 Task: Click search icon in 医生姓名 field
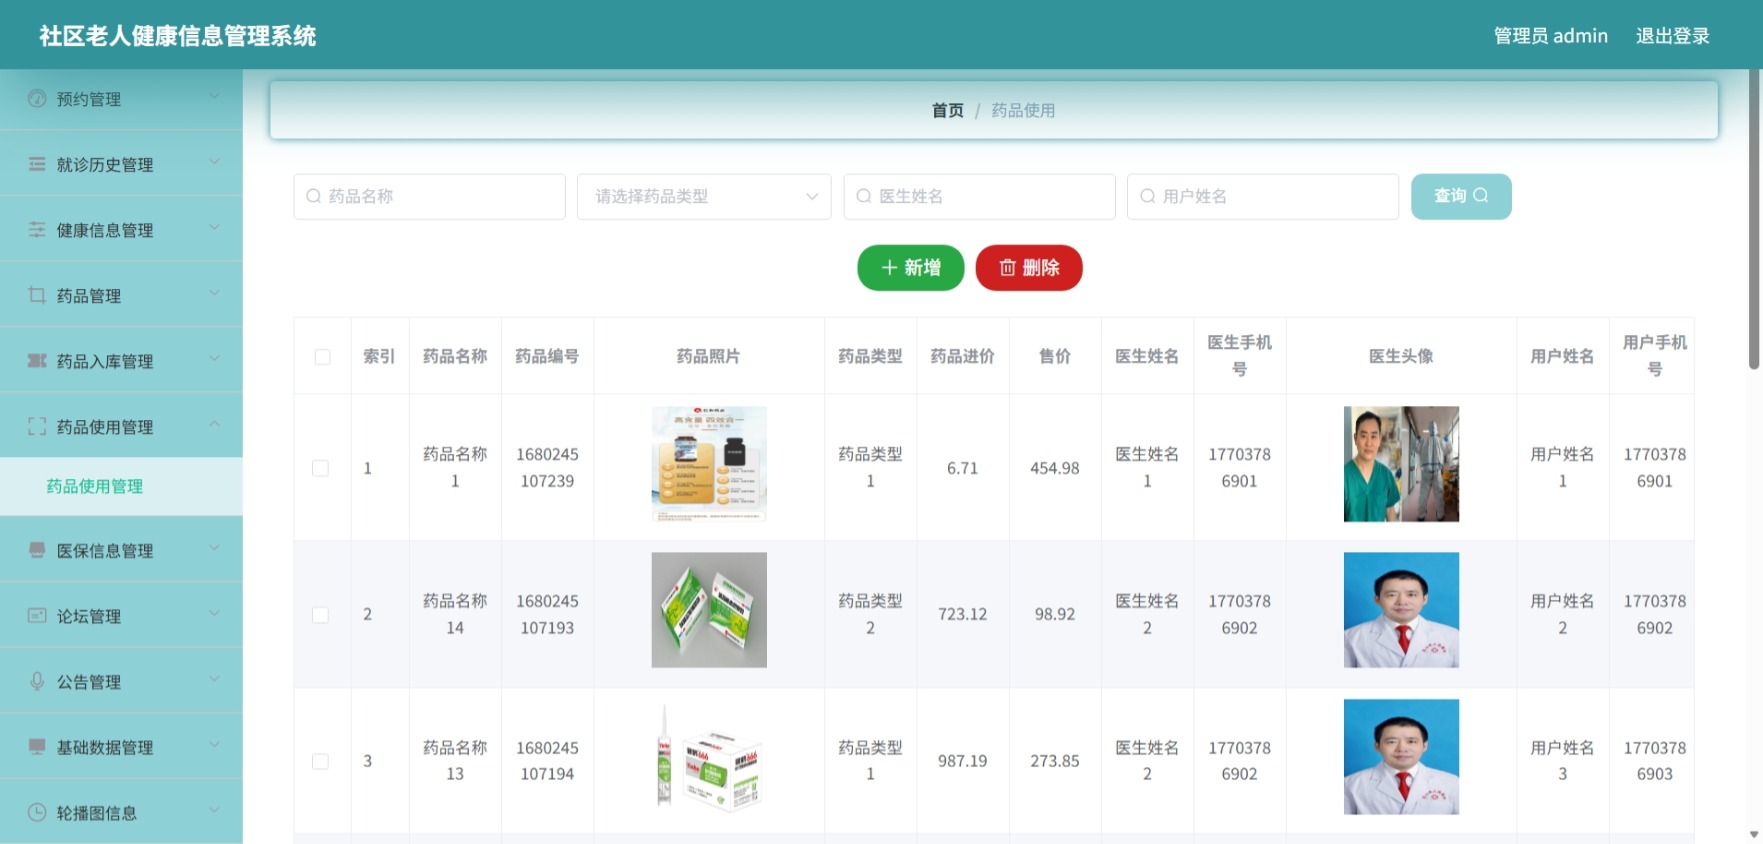click(864, 196)
